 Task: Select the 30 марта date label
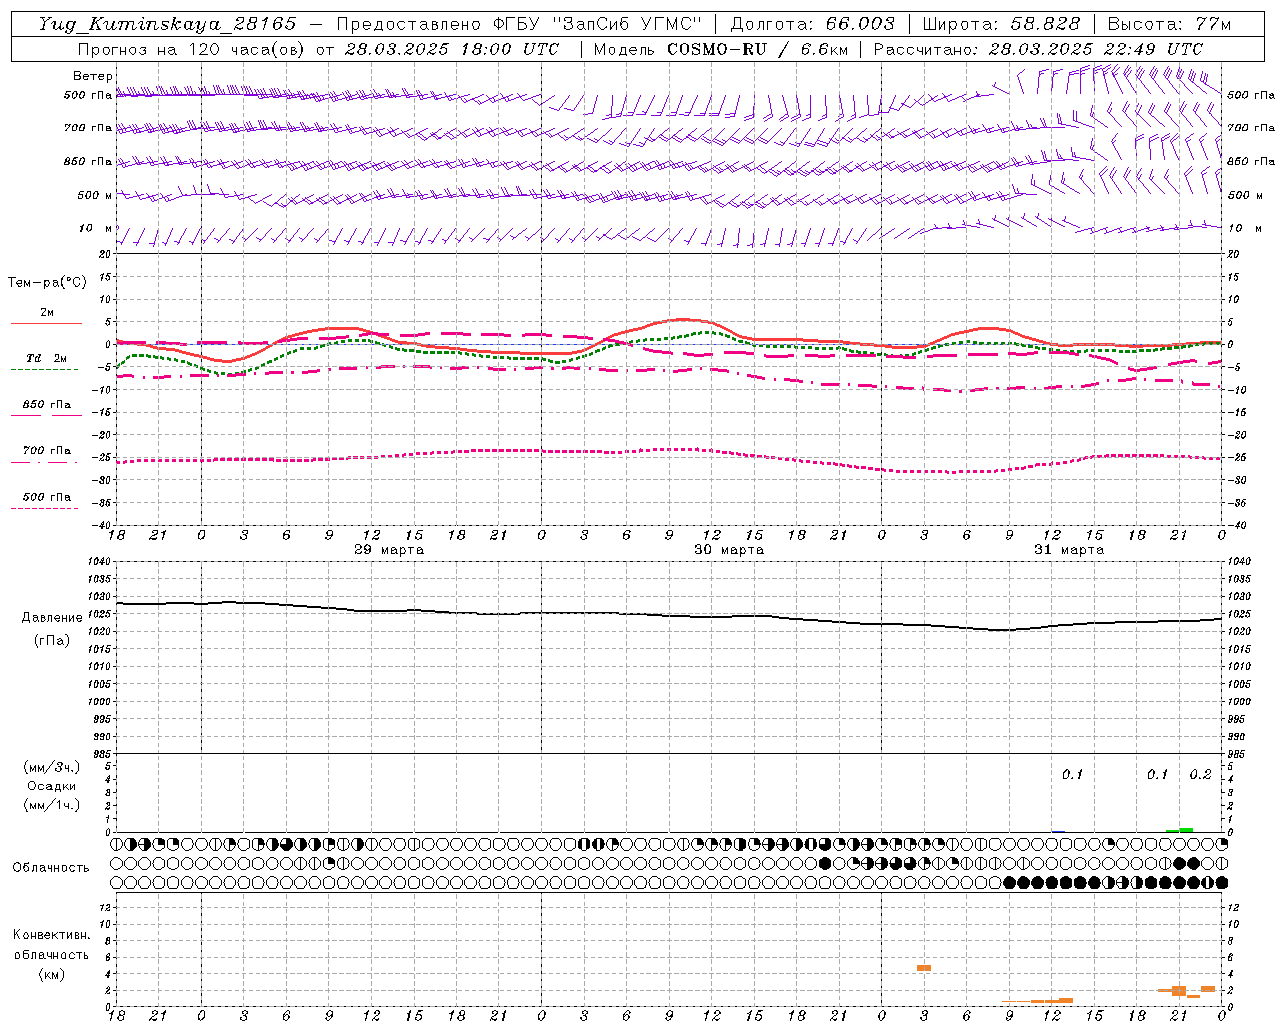[x=729, y=550]
